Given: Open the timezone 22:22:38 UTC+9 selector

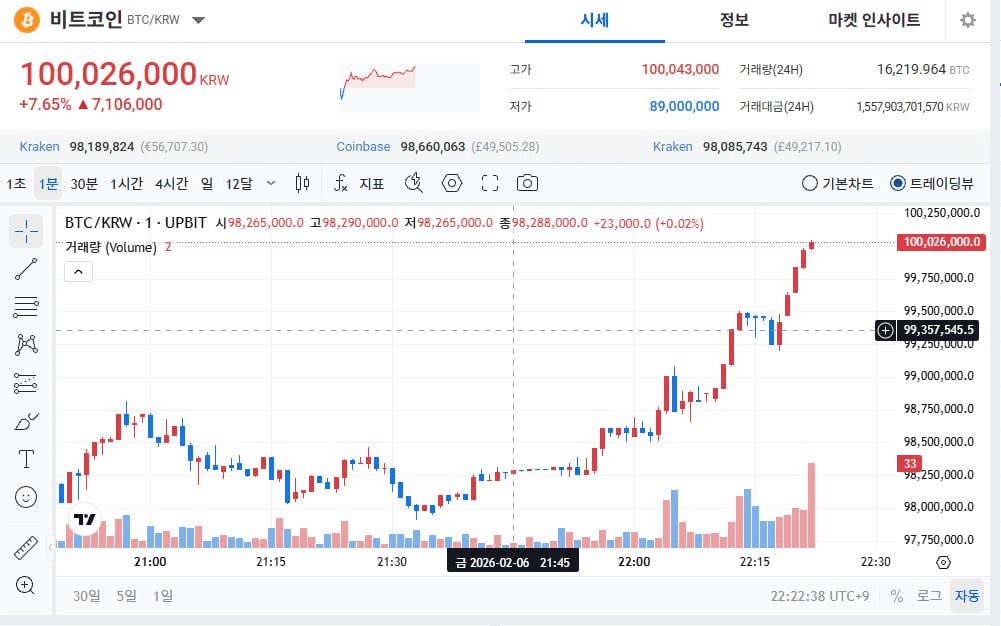Looking at the screenshot, I should pyautogui.click(x=820, y=596).
